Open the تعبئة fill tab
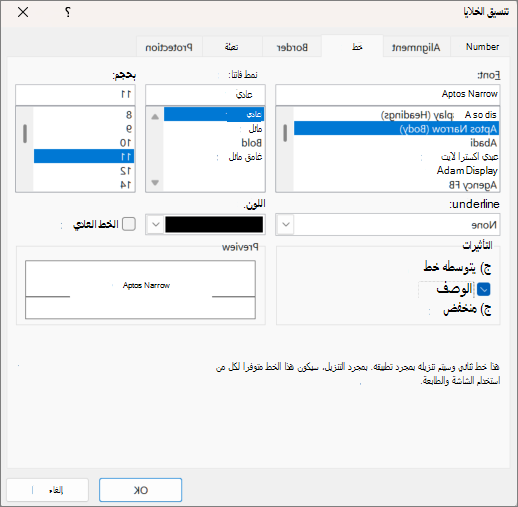The height and width of the screenshot is (507, 518). 231,47
